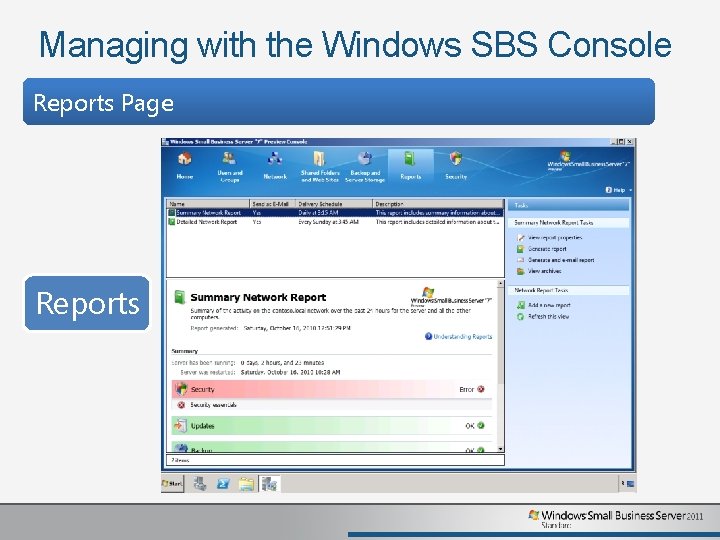720x540 pixels.
Task: Click the Detailed Network Report row icon
Action: 171,222
